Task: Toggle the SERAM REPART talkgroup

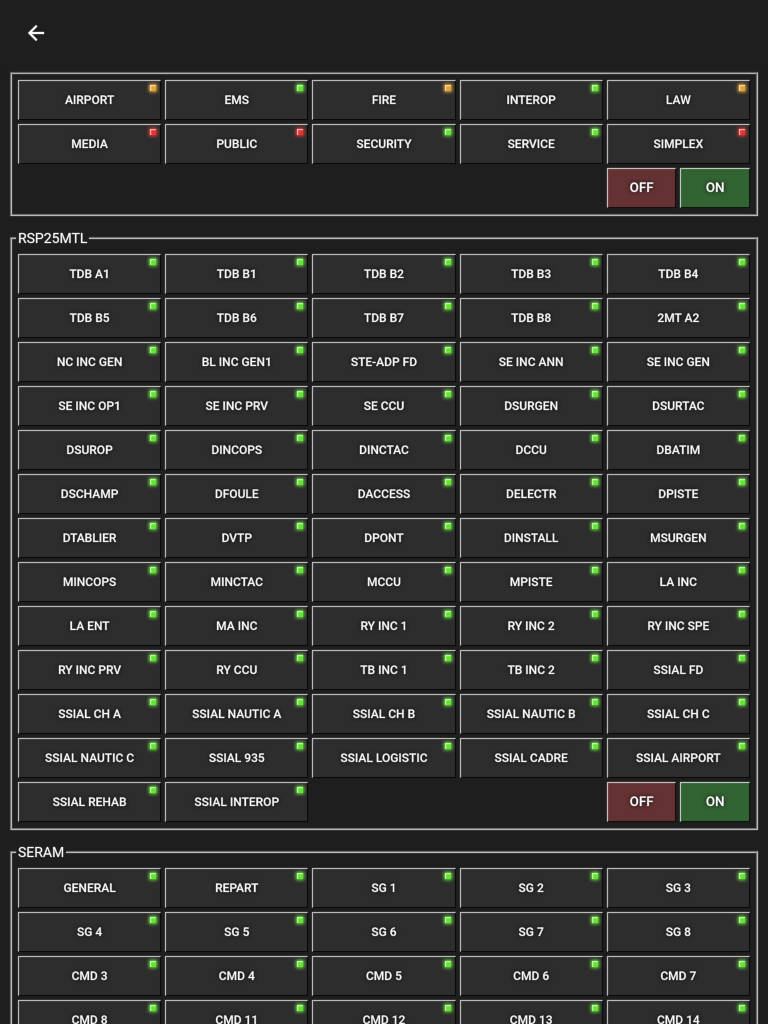Action: tap(236, 888)
